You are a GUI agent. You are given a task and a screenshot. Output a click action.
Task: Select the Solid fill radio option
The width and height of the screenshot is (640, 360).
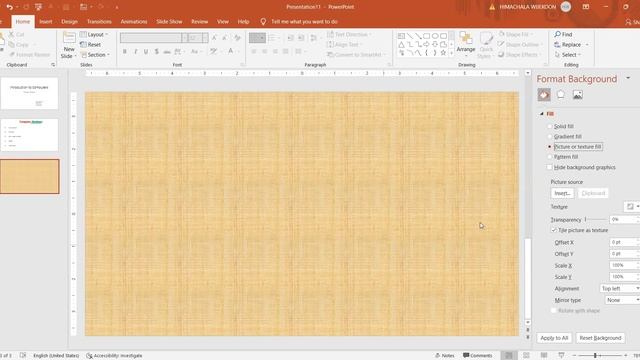(x=549, y=127)
